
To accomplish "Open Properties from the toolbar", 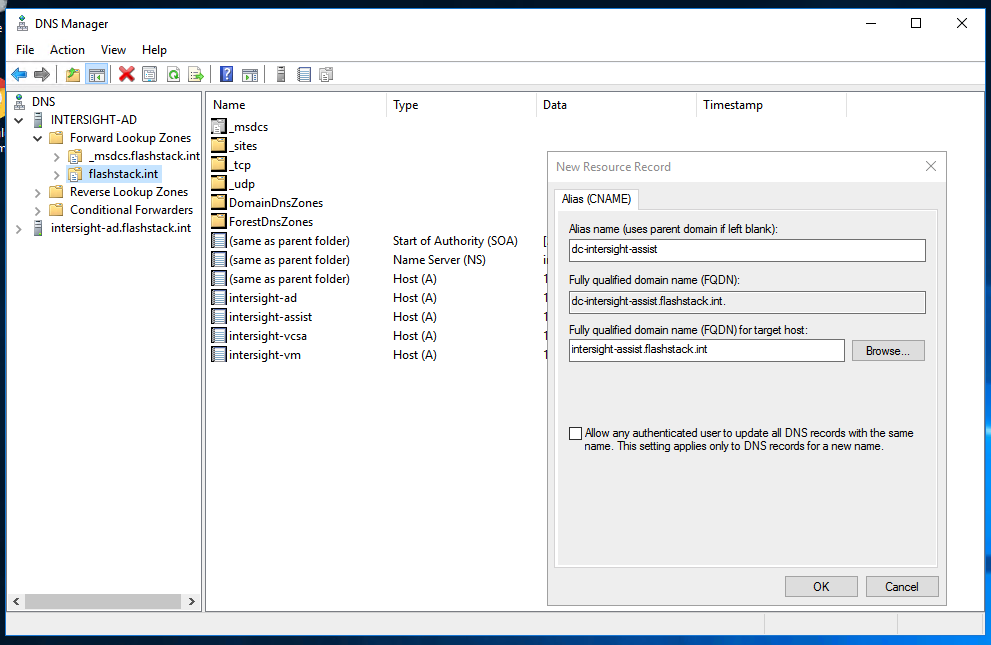I will pos(150,74).
